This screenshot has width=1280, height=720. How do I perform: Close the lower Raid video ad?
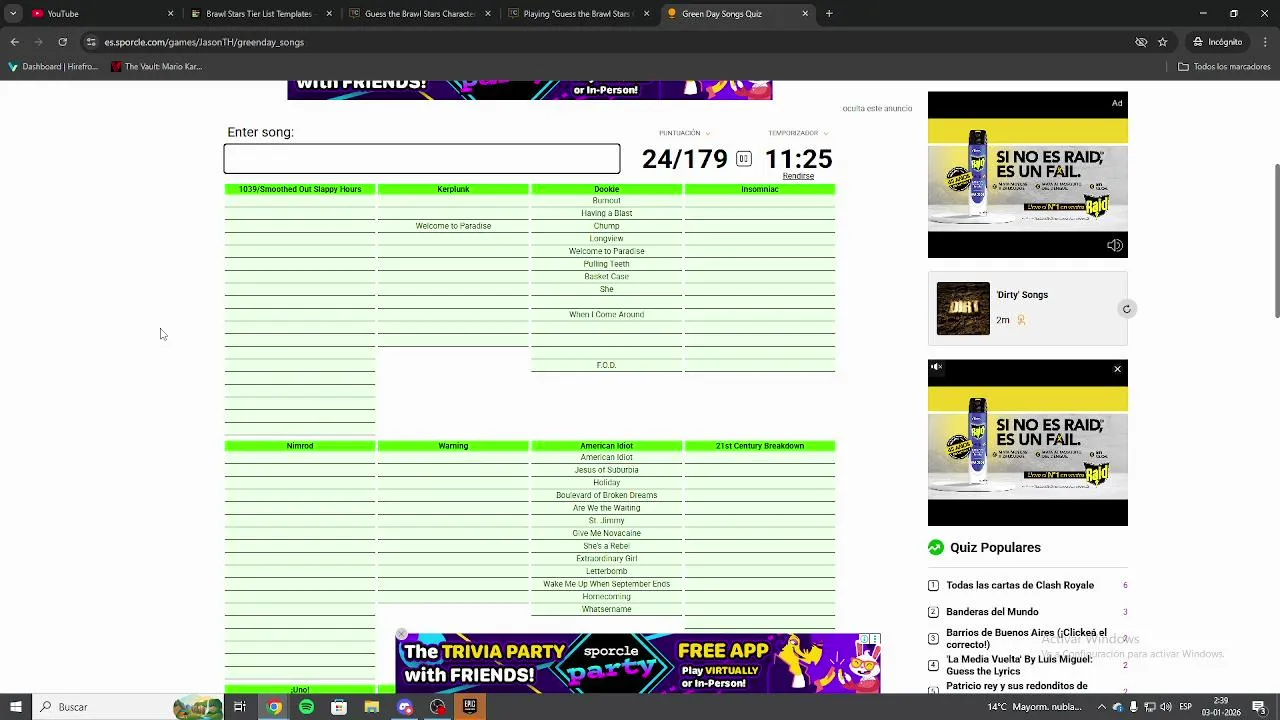1117,369
